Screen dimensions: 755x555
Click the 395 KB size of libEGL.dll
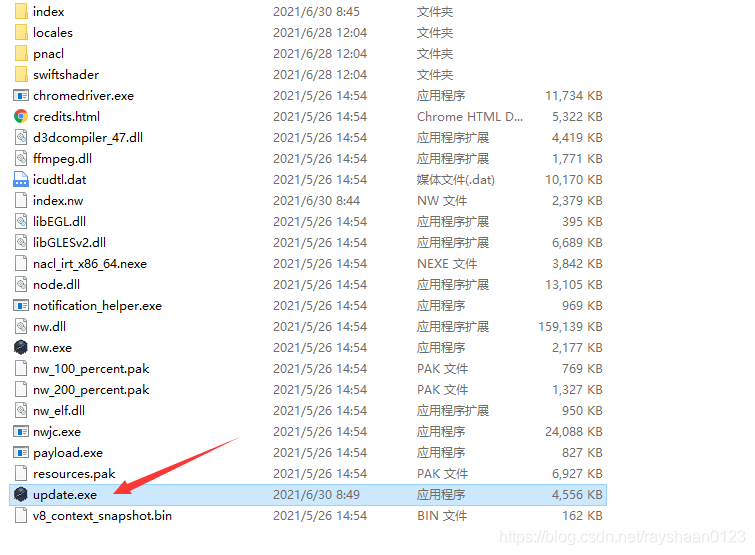click(x=582, y=222)
